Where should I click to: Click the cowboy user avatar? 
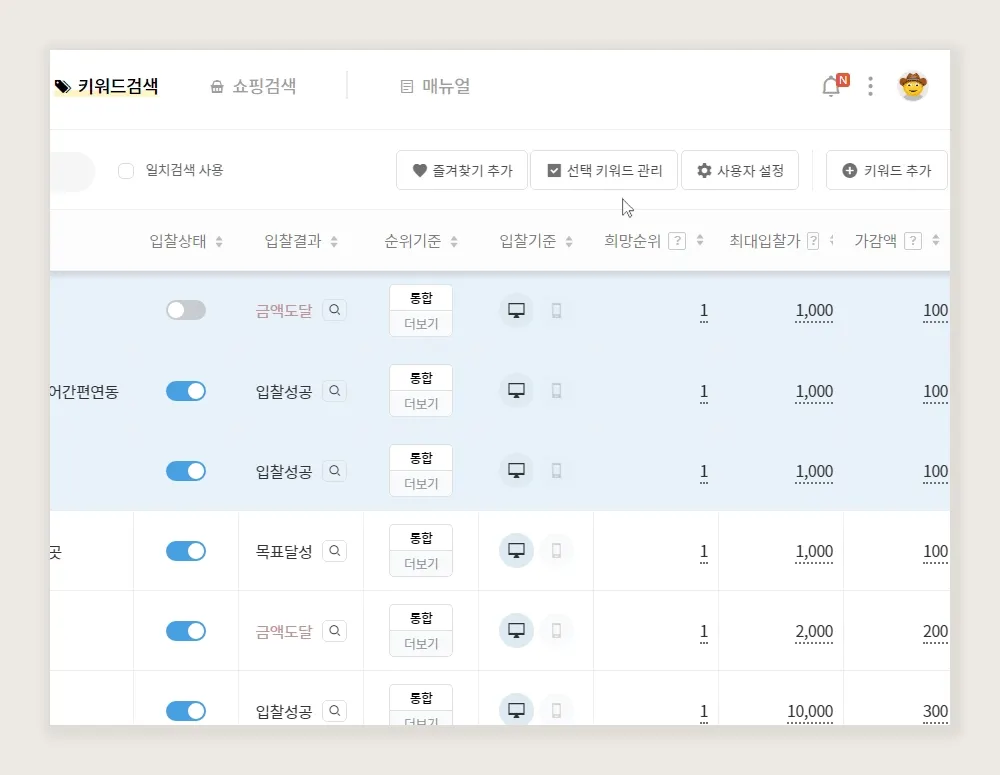coord(912,86)
